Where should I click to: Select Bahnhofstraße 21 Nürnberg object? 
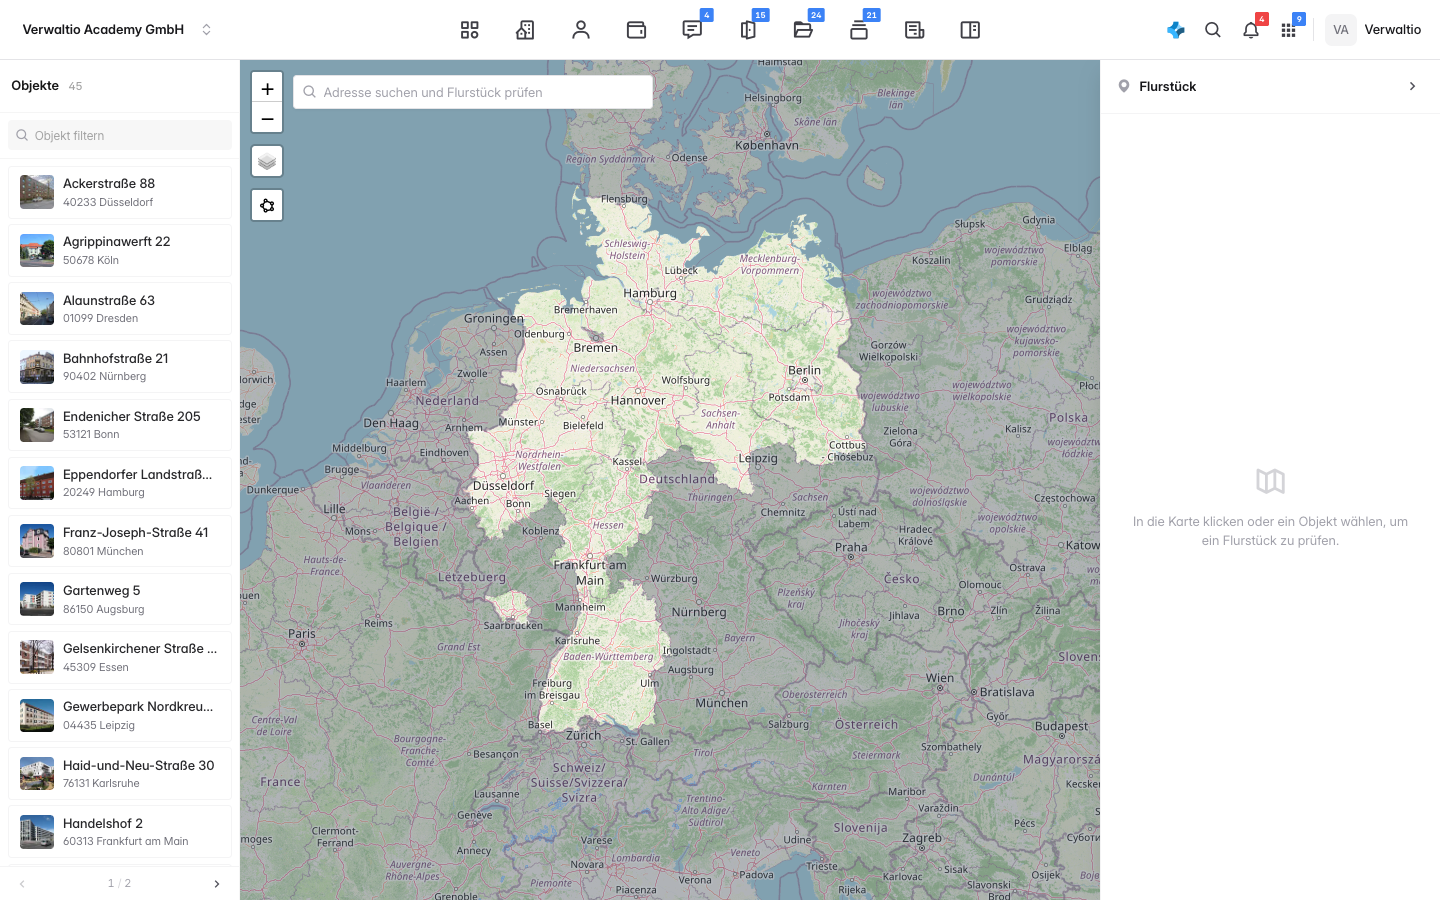(x=120, y=366)
